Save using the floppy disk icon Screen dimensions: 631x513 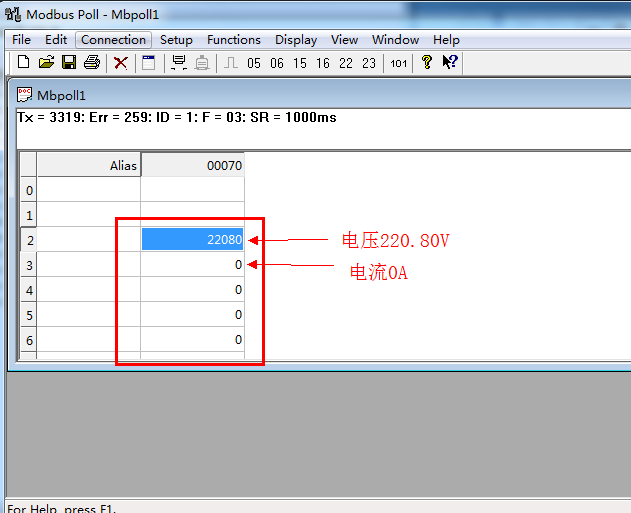[x=69, y=63]
